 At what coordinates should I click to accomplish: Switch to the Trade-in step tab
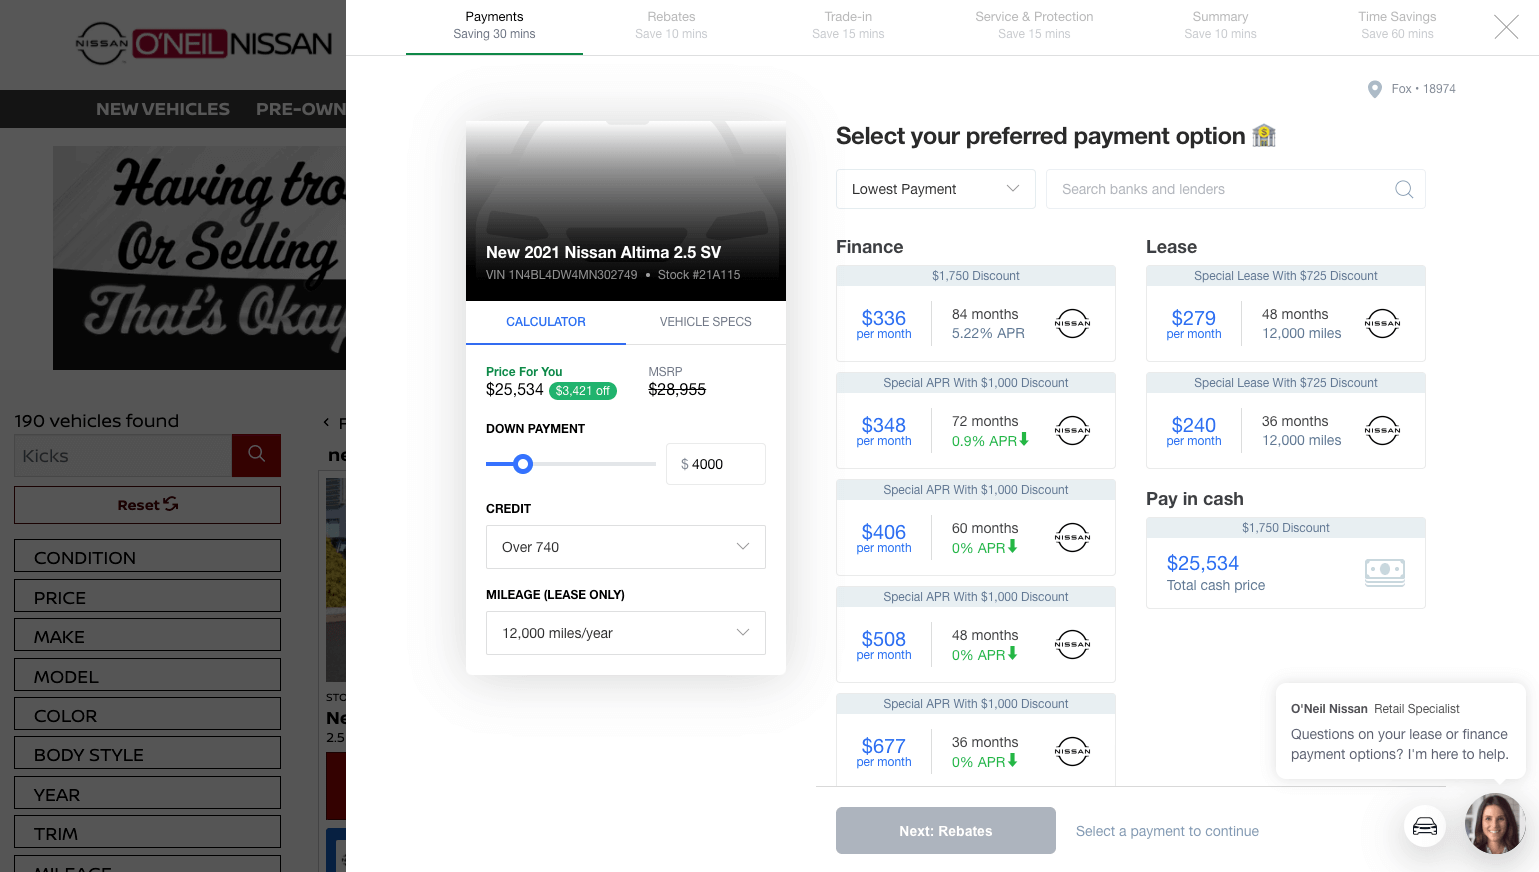848,26
